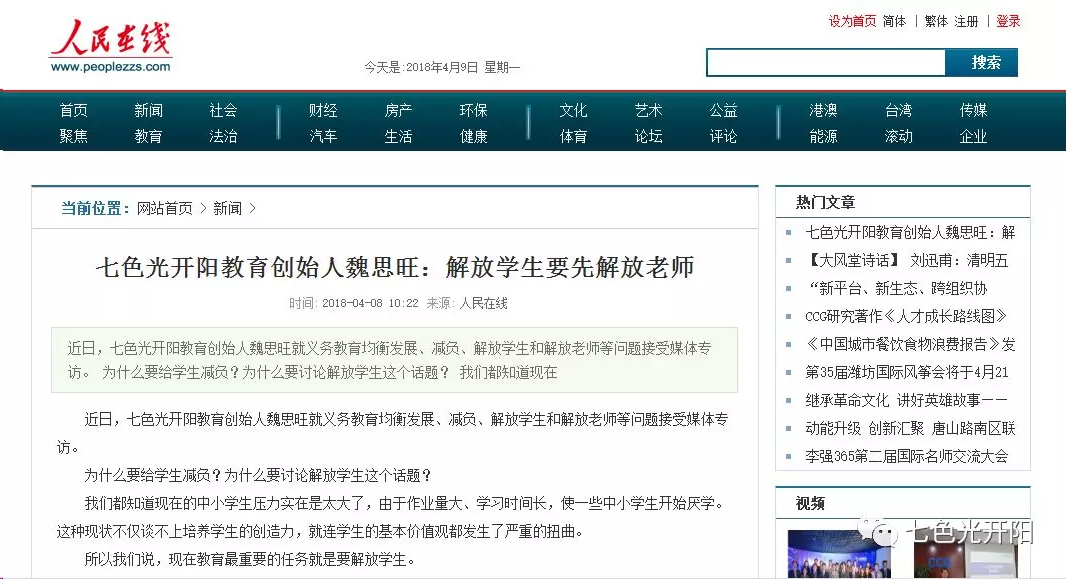Screen dimensions: 1066x579
Task: Open hot article 李强365第二届国际名师交流大会
Action: tap(907, 456)
